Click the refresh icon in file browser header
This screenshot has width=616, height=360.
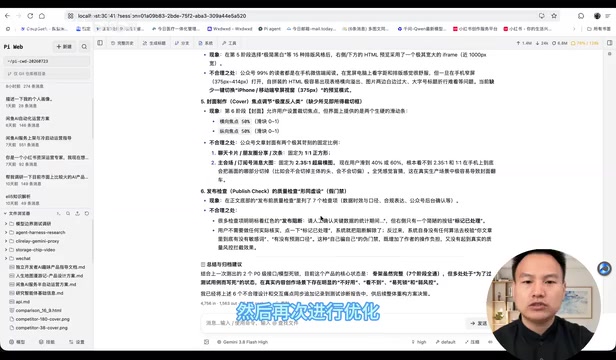tap(86, 213)
